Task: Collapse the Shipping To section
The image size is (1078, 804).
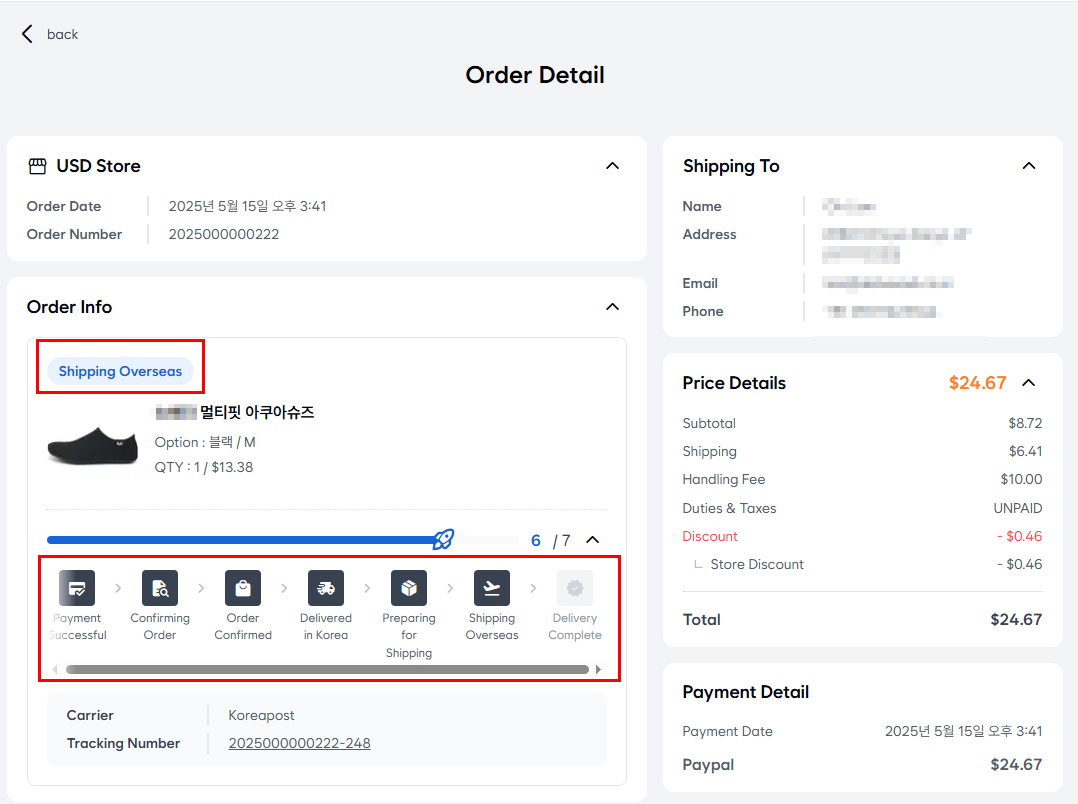Action: pyautogui.click(x=1029, y=166)
